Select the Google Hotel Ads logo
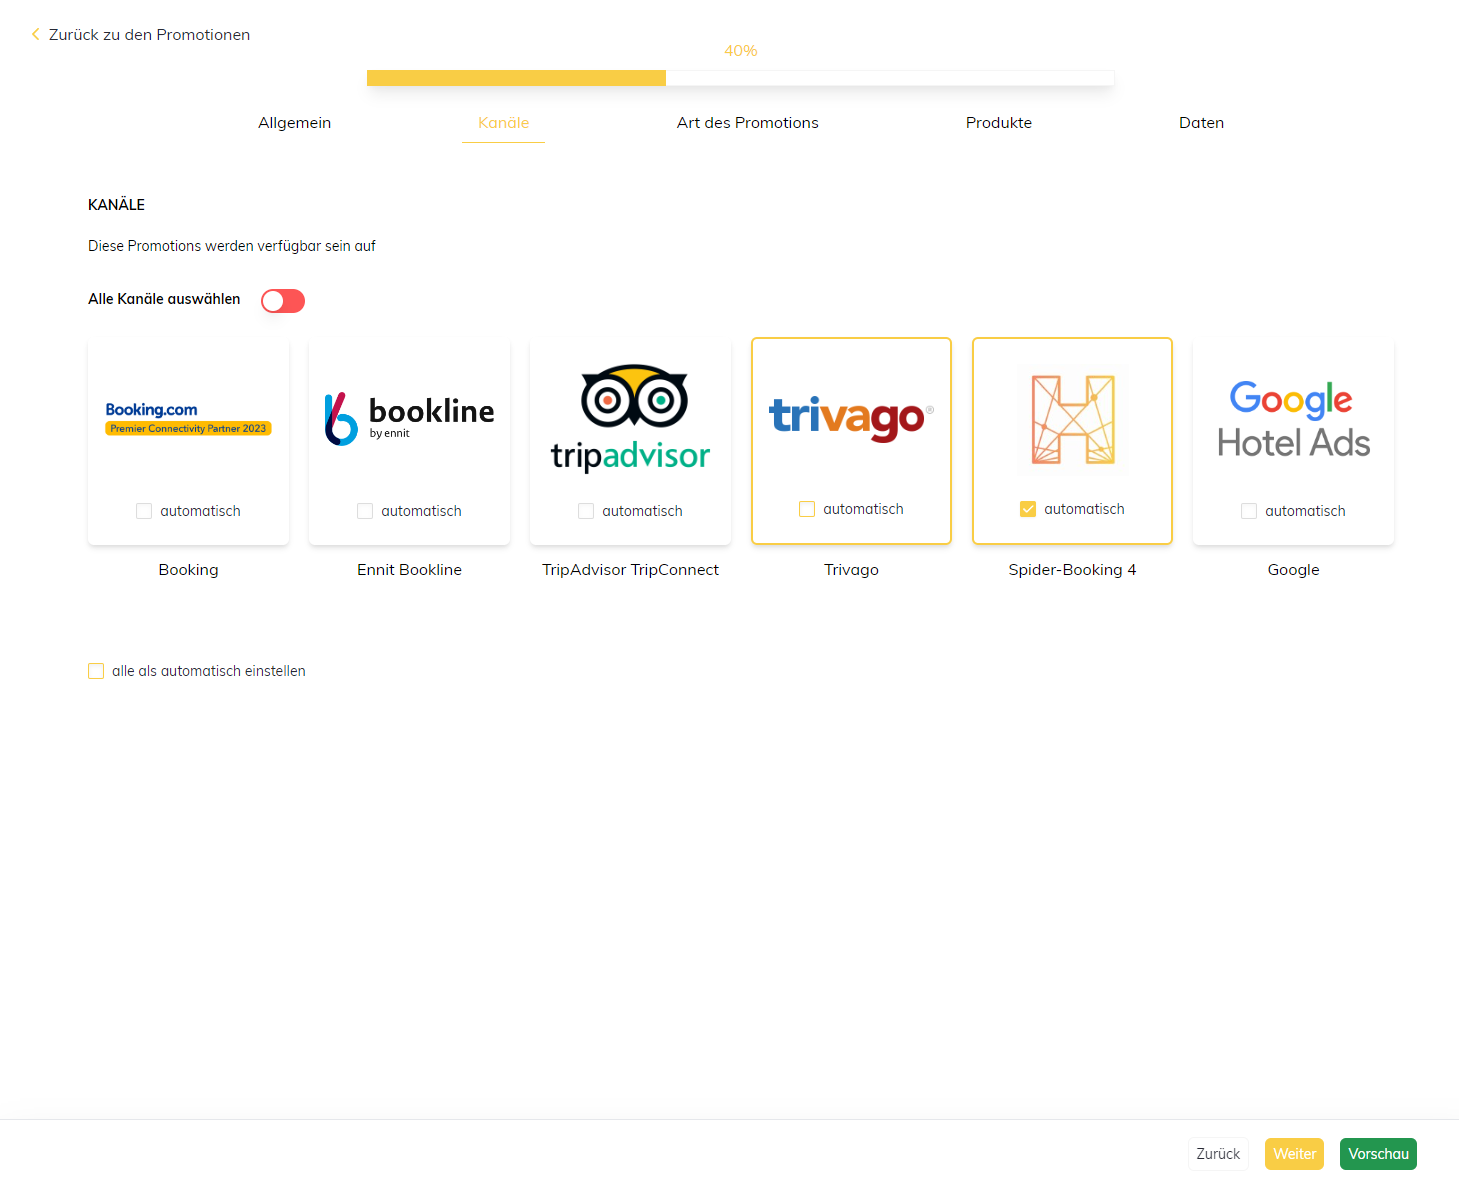This screenshot has height=1184, width=1459. [x=1293, y=419]
